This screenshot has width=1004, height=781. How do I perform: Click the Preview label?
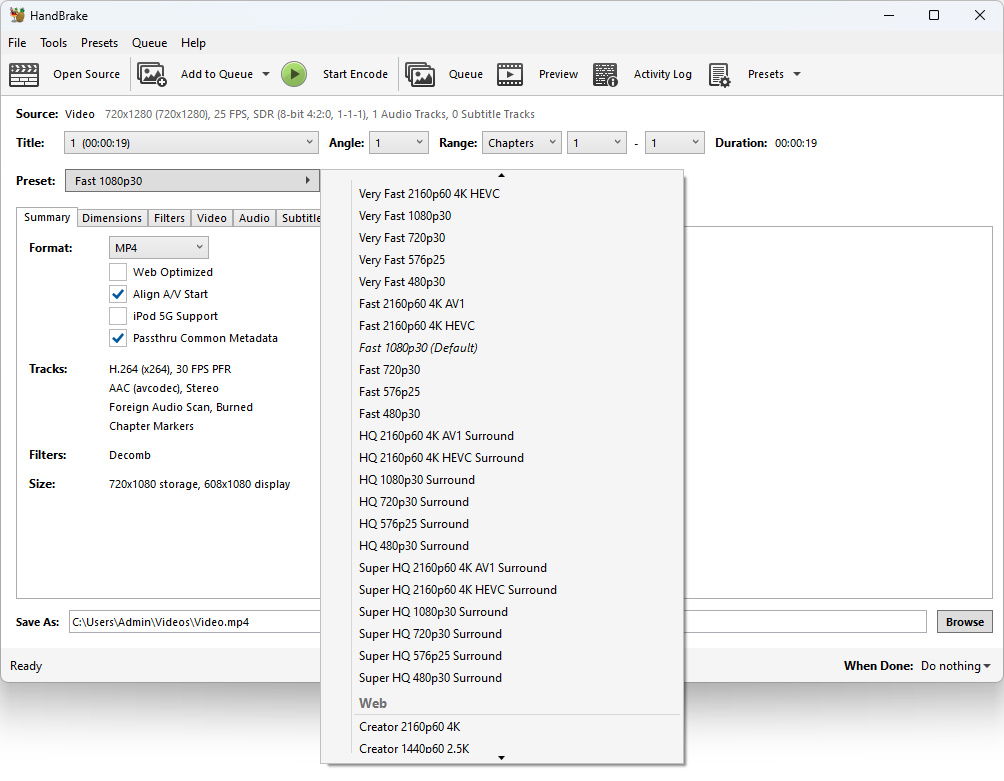pos(558,74)
